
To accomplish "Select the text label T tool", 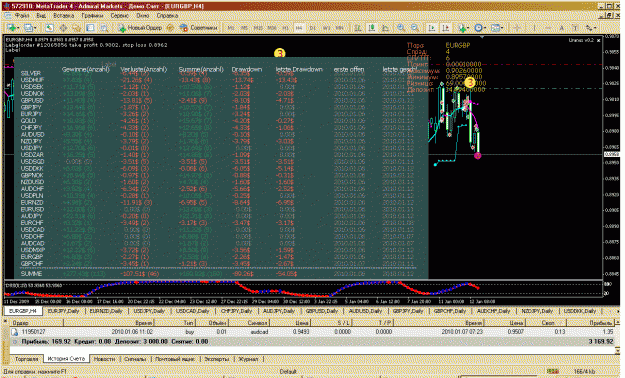I will pyautogui.click(x=575, y=28).
